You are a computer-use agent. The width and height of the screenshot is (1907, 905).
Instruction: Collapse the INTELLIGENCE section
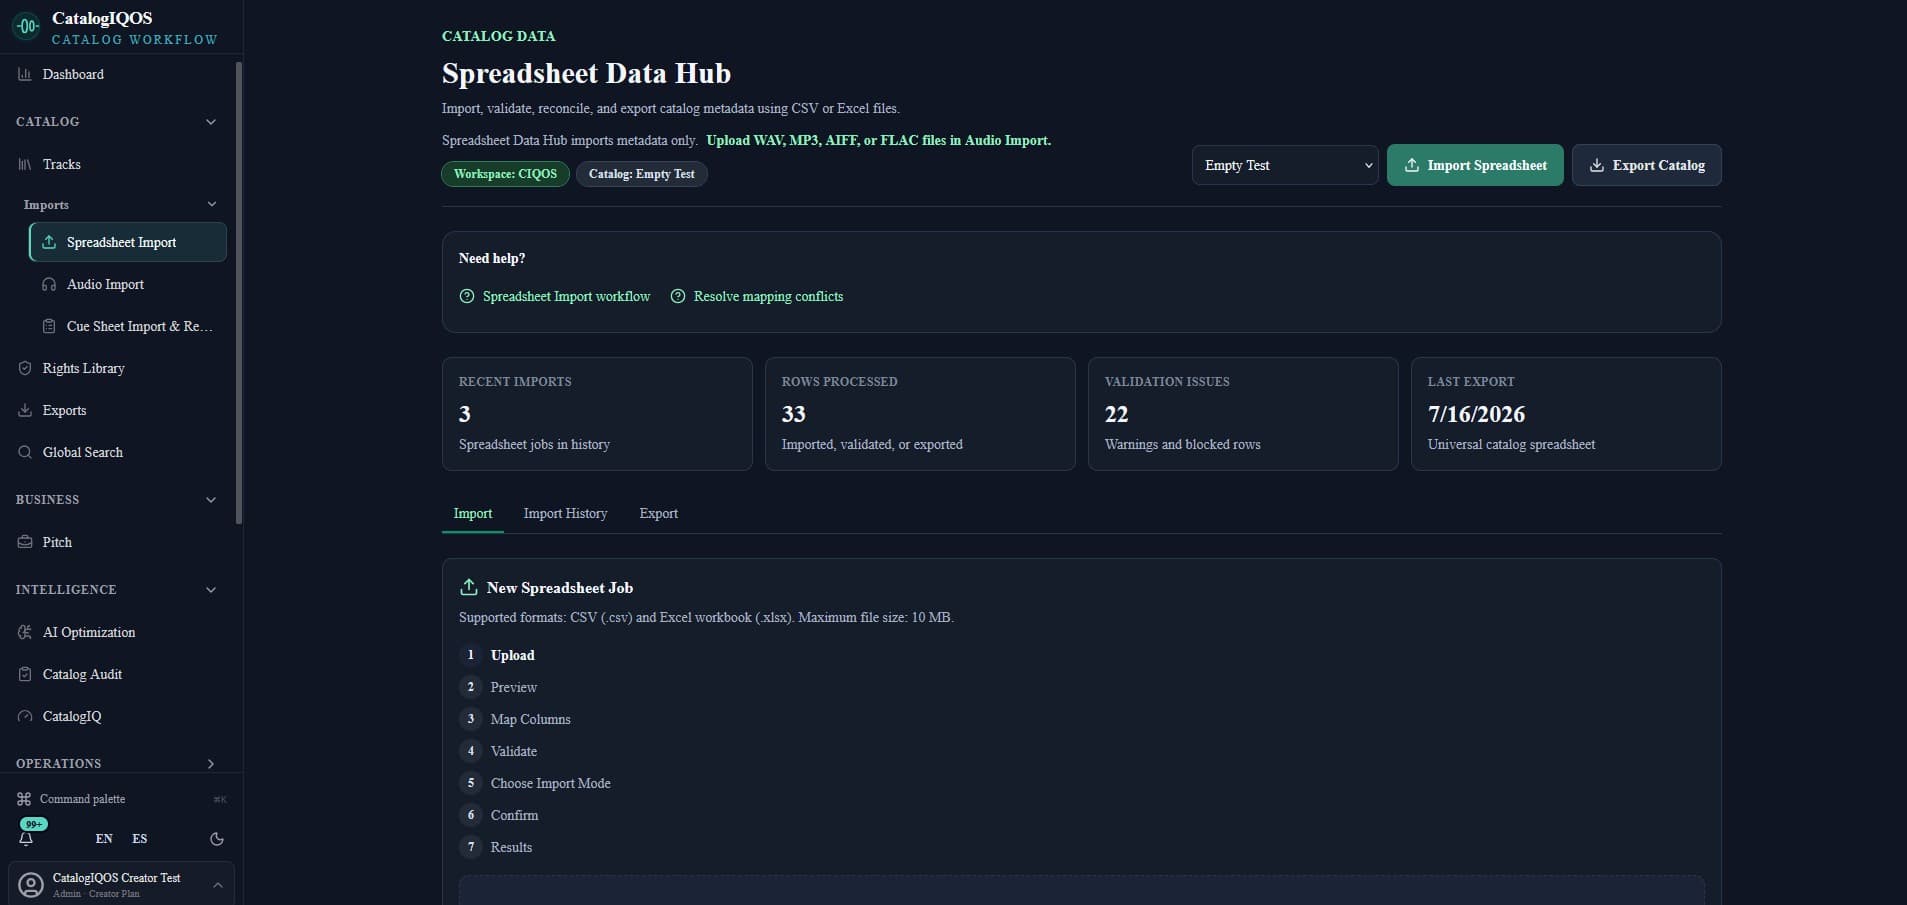pos(211,590)
